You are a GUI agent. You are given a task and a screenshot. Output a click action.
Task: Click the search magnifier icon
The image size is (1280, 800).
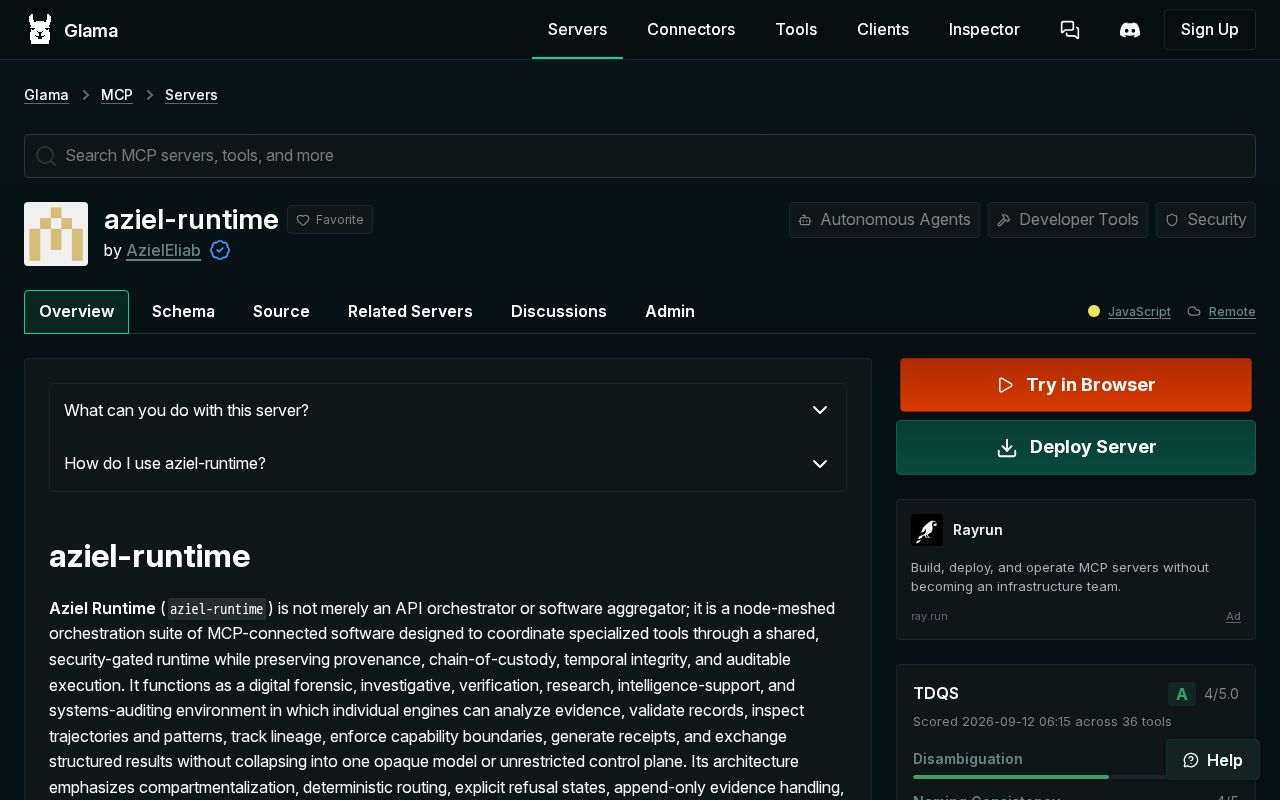tap(46, 156)
